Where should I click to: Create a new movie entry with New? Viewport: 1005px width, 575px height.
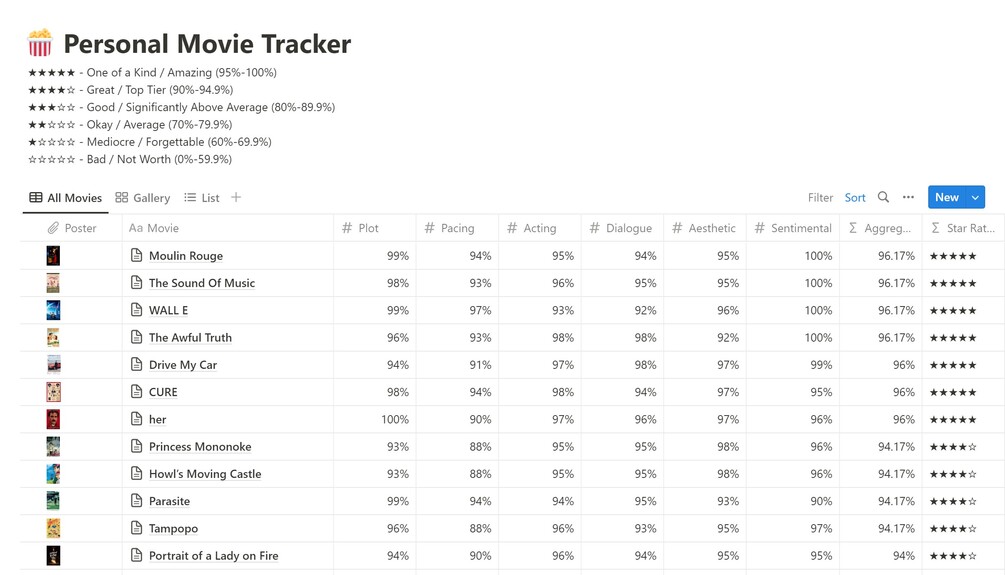[946, 198]
